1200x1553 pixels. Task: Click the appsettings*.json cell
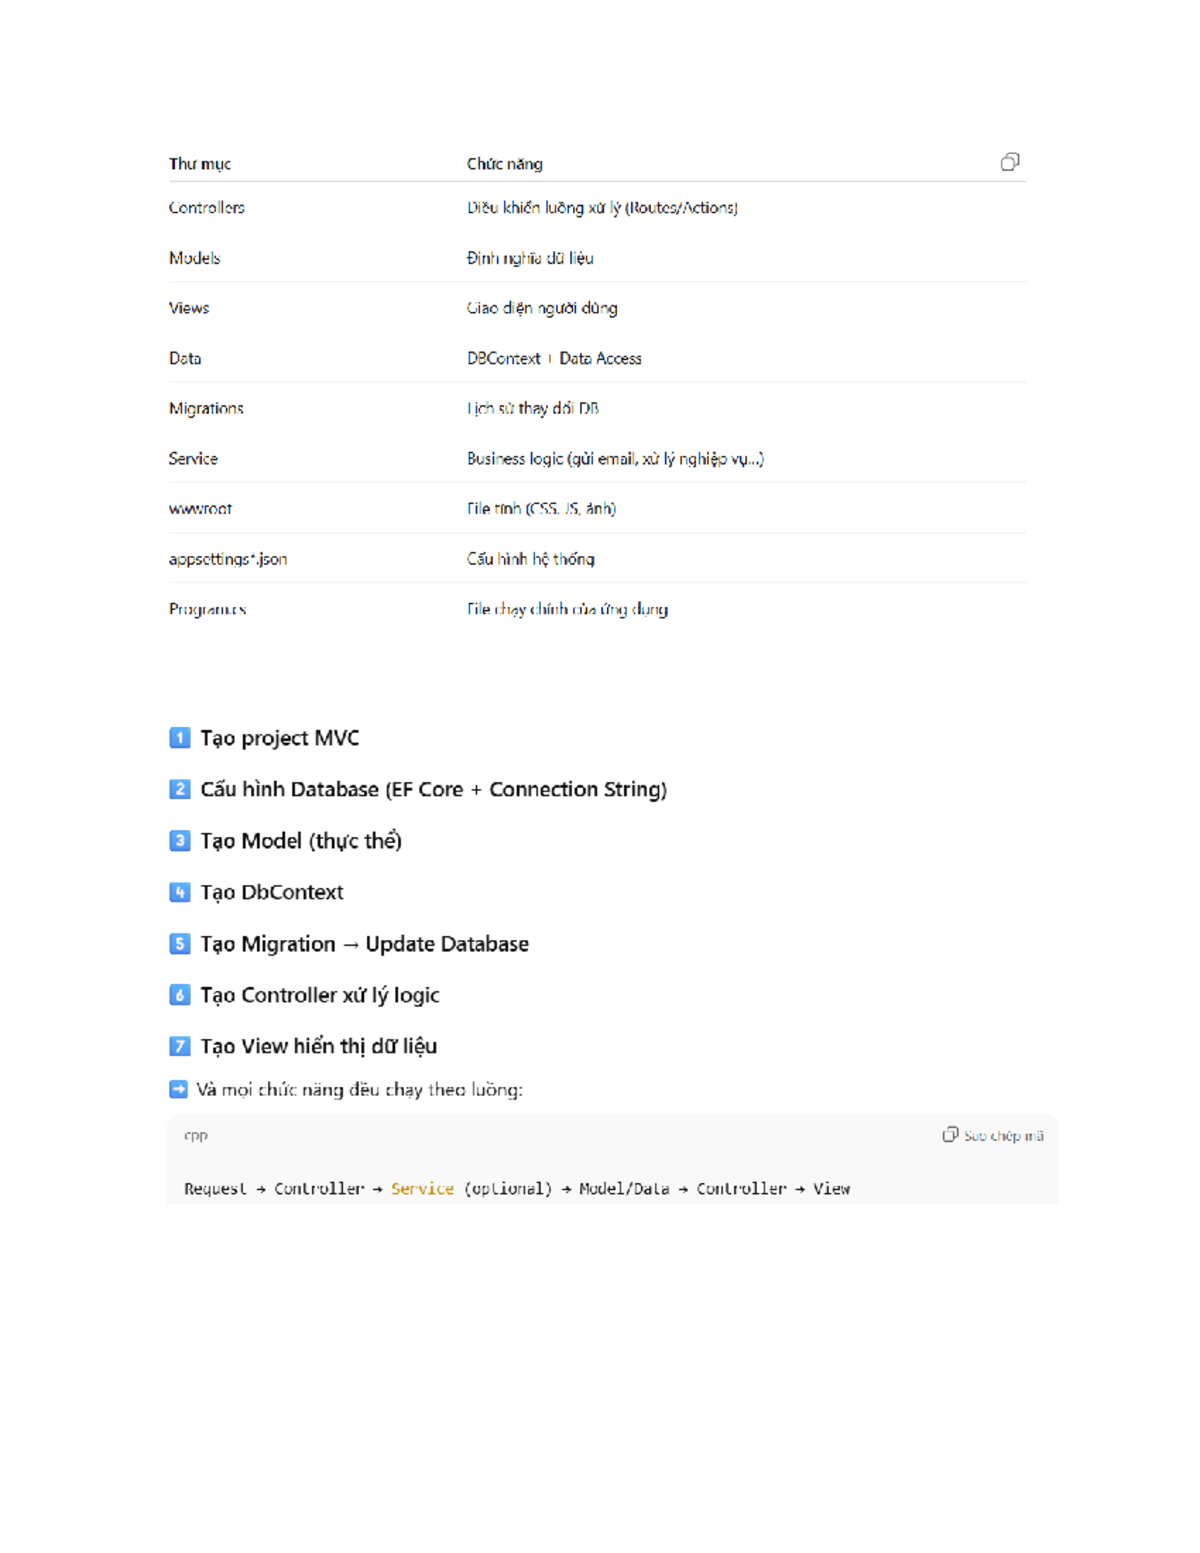[x=228, y=559]
